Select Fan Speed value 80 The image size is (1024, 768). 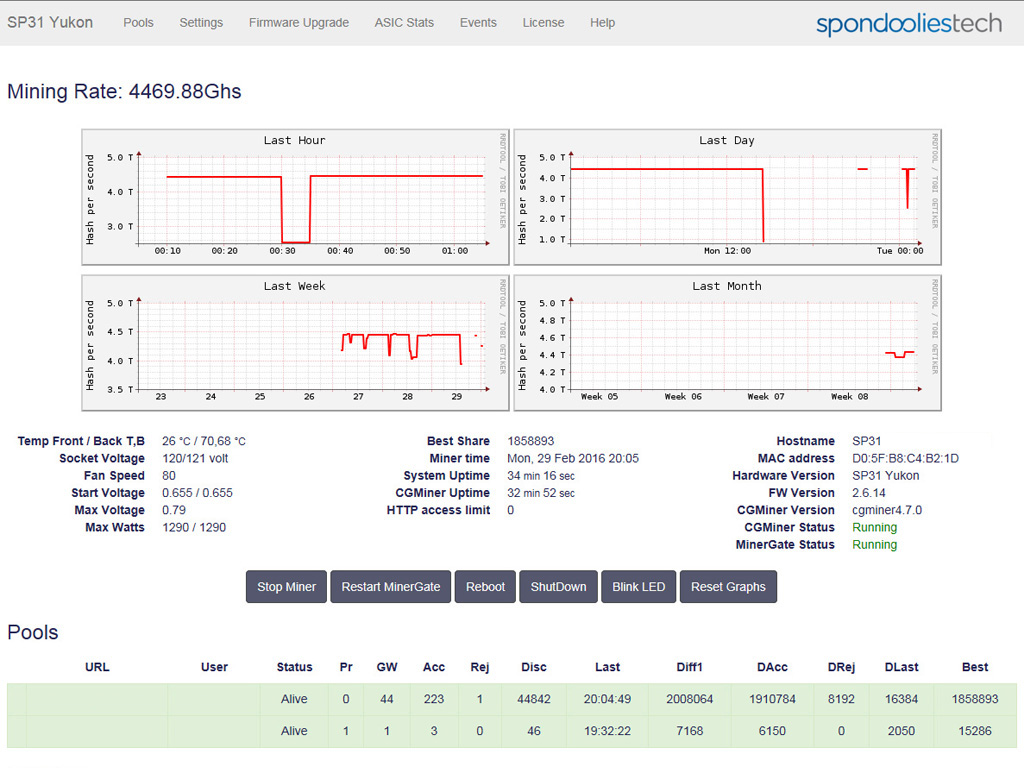(169, 475)
